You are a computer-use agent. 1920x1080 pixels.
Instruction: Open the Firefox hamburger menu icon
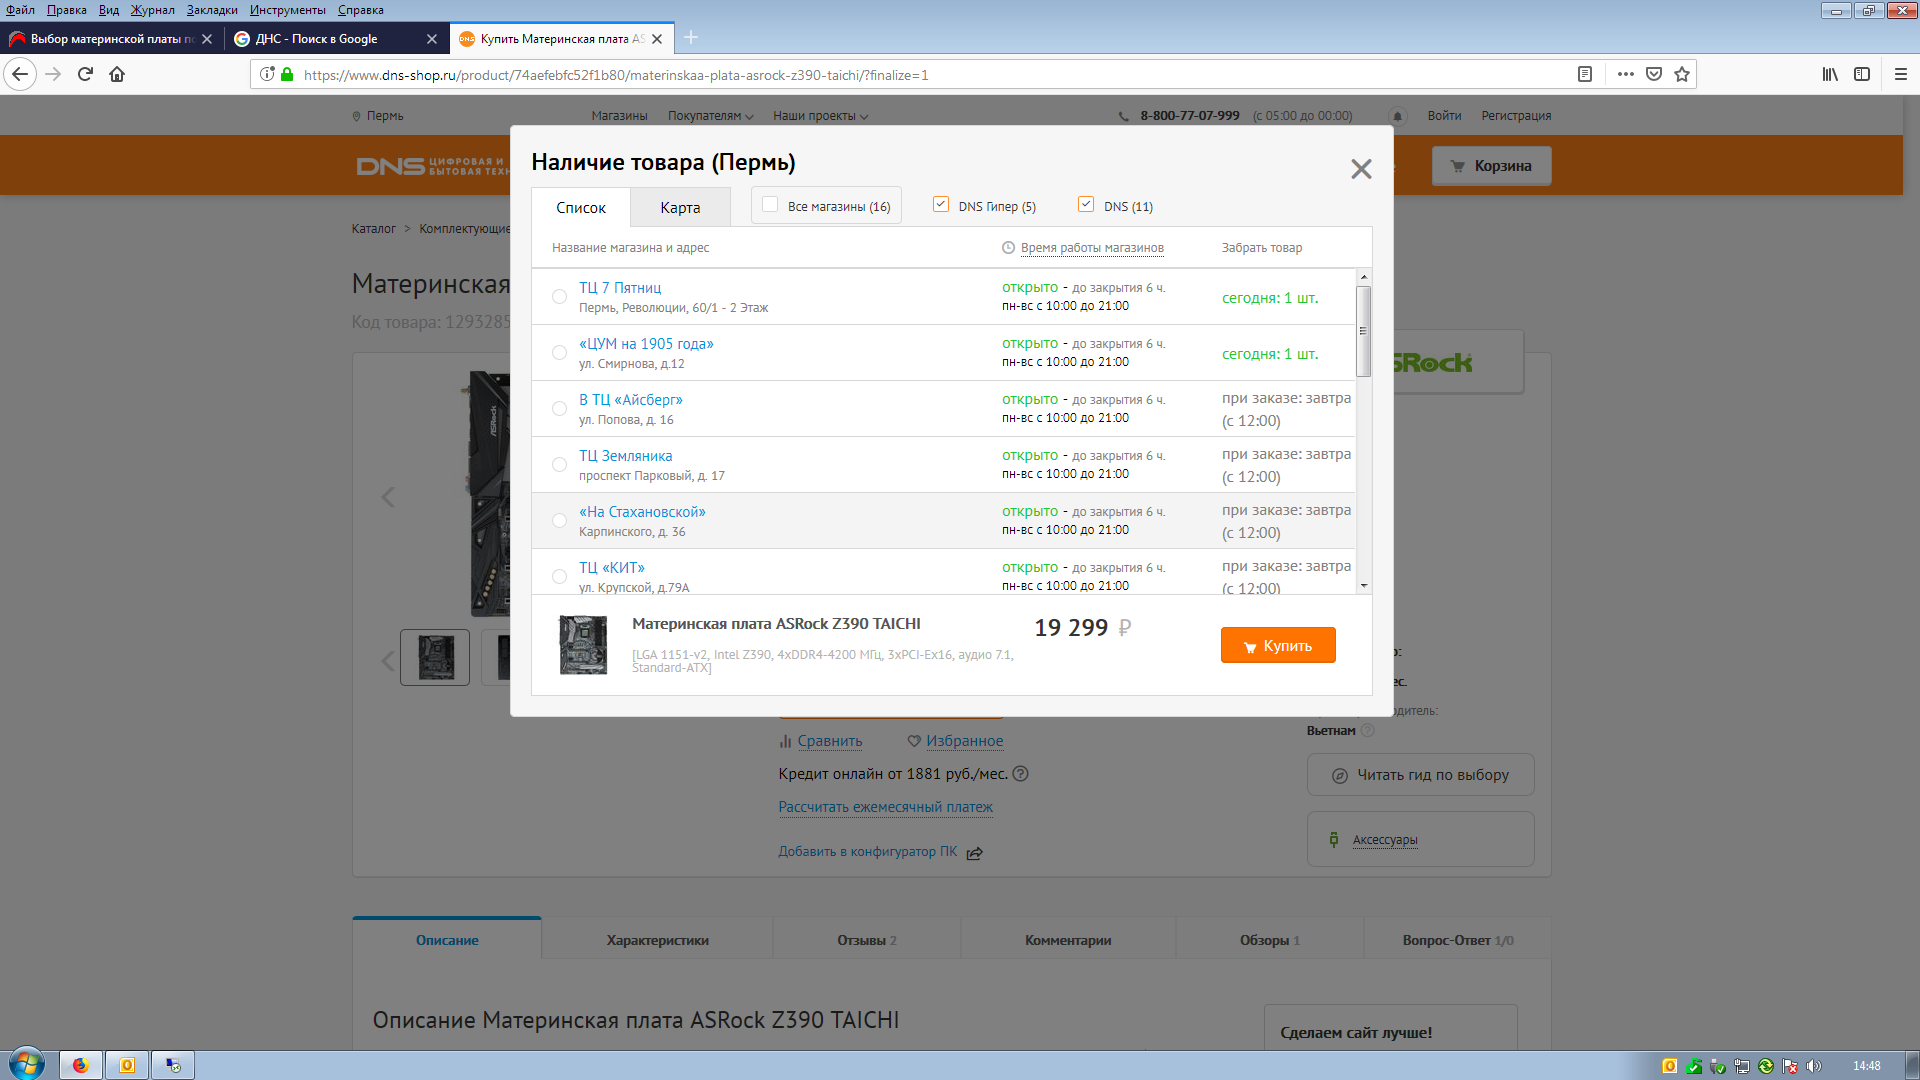(x=1900, y=74)
